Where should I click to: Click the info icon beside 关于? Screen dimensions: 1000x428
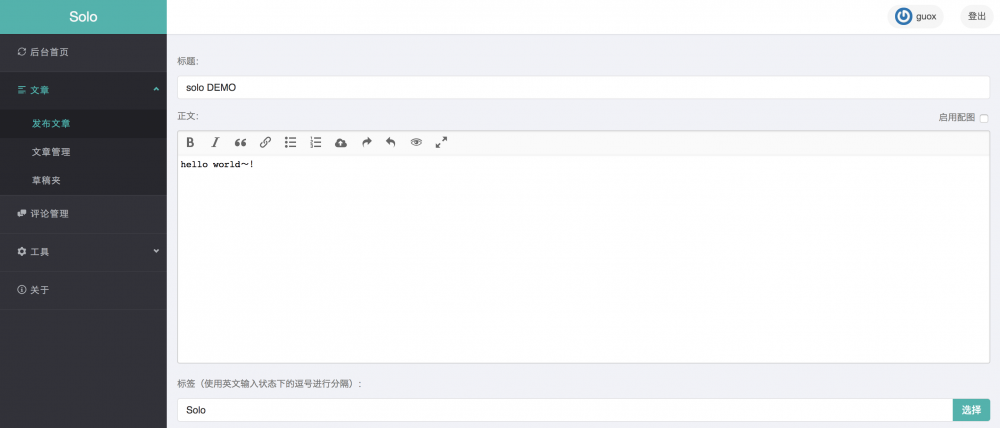coord(22,290)
